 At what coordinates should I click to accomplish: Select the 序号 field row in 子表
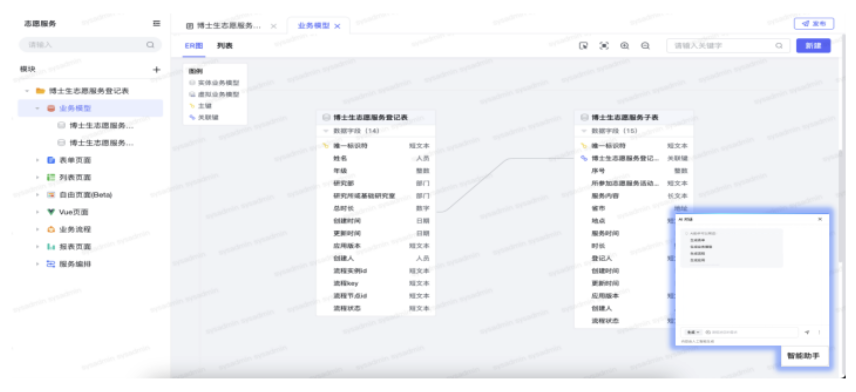click(634, 171)
